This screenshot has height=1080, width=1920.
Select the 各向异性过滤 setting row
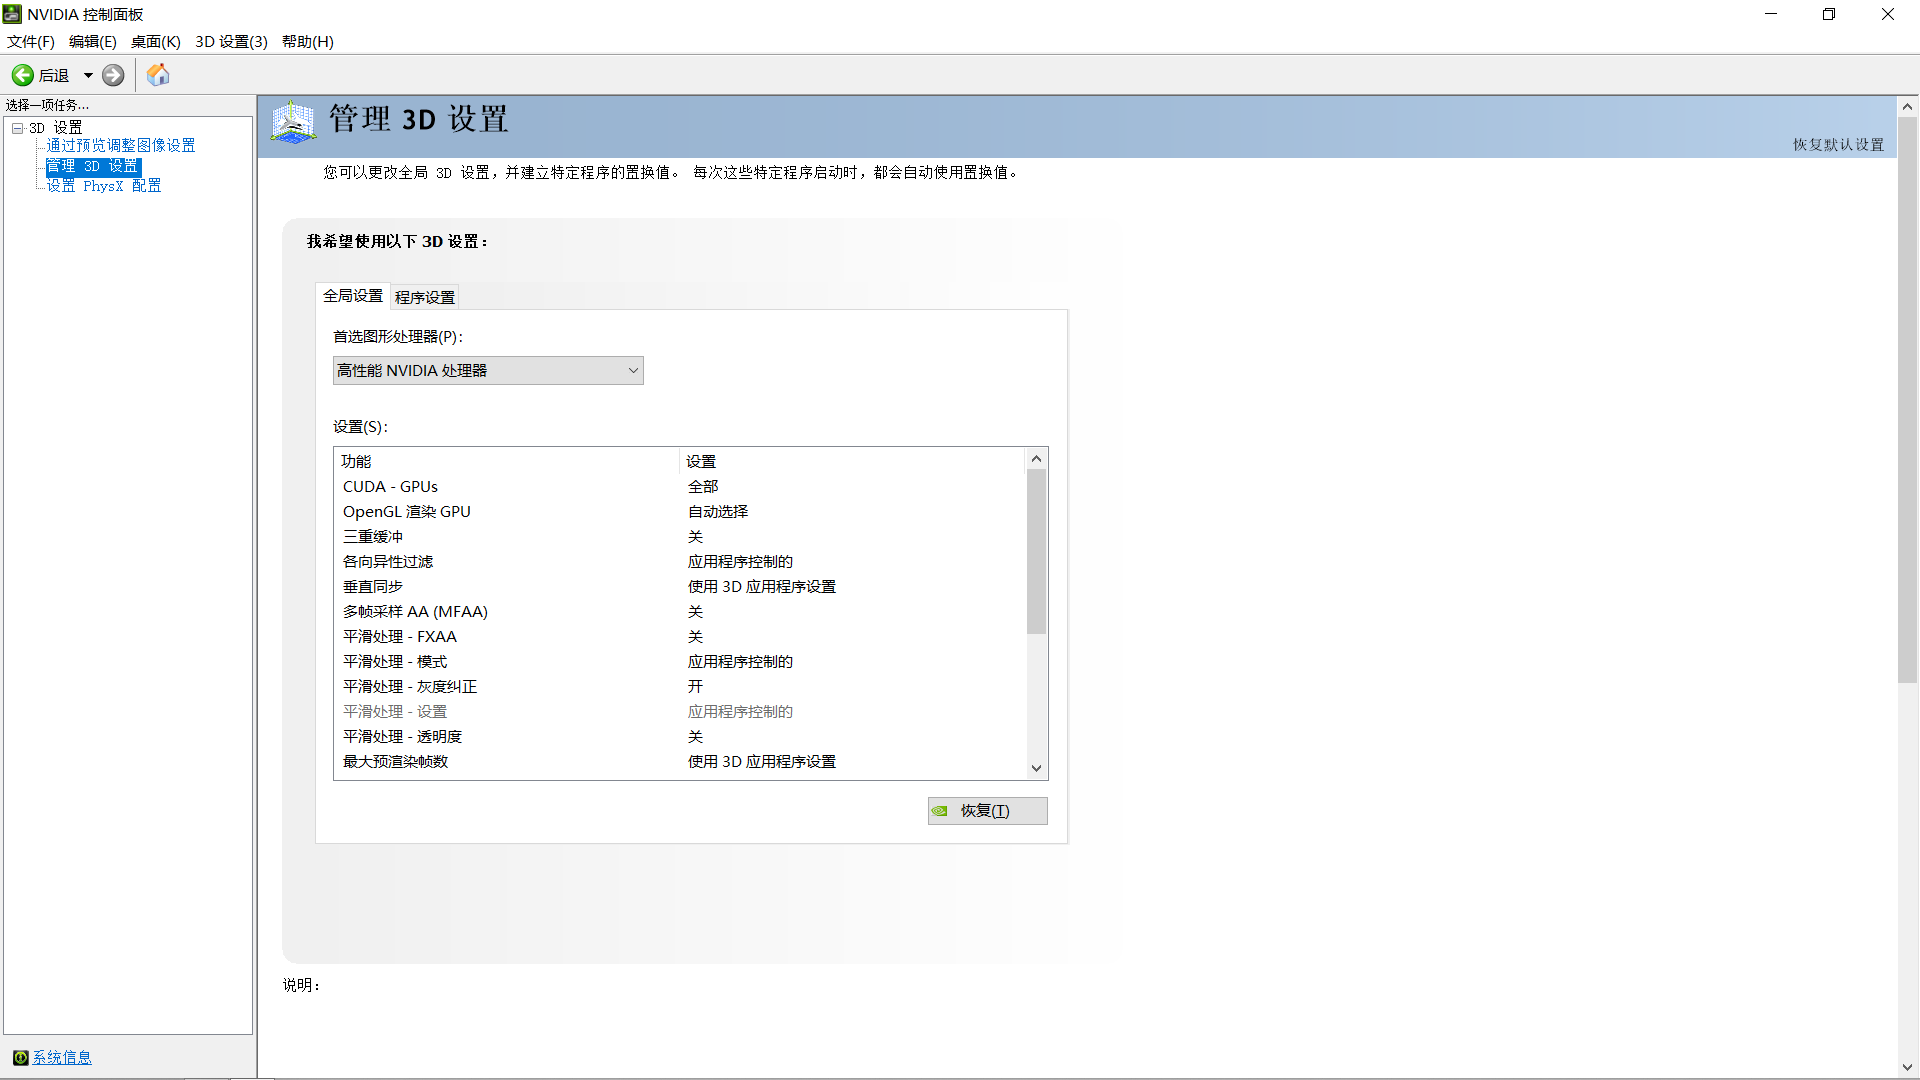(x=680, y=562)
